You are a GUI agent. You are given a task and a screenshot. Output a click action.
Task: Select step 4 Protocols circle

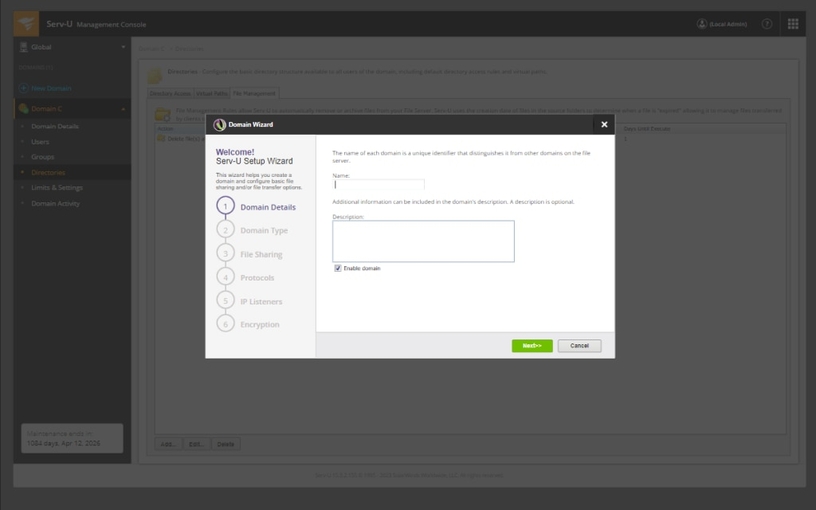(x=225, y=277)
